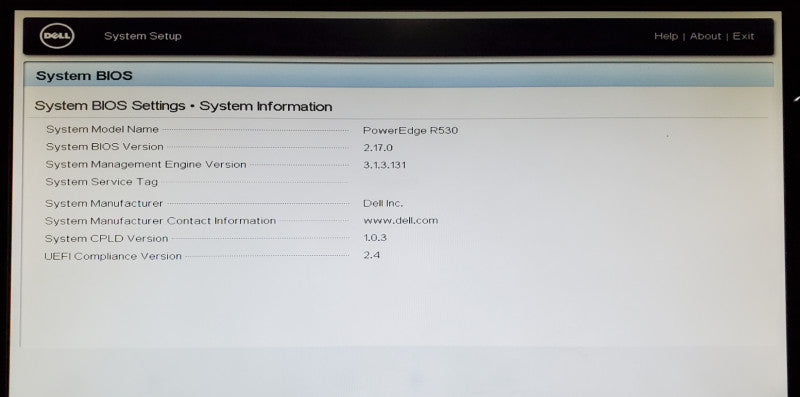Viewport: 800px width, 397px height.
Task: Select the System CPLD Version label
Action: [106, 238]
